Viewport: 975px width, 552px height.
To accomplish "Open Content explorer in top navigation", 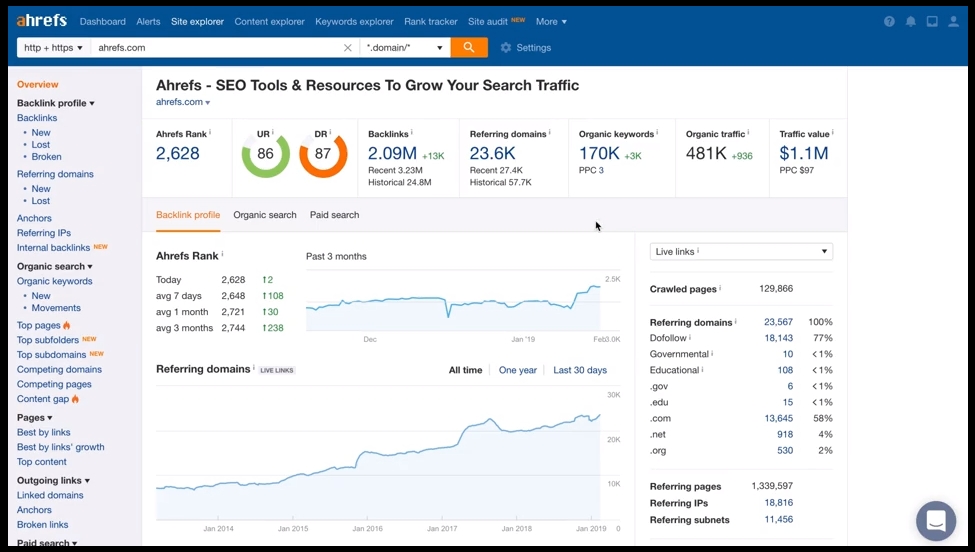I will tap(269, 22).
